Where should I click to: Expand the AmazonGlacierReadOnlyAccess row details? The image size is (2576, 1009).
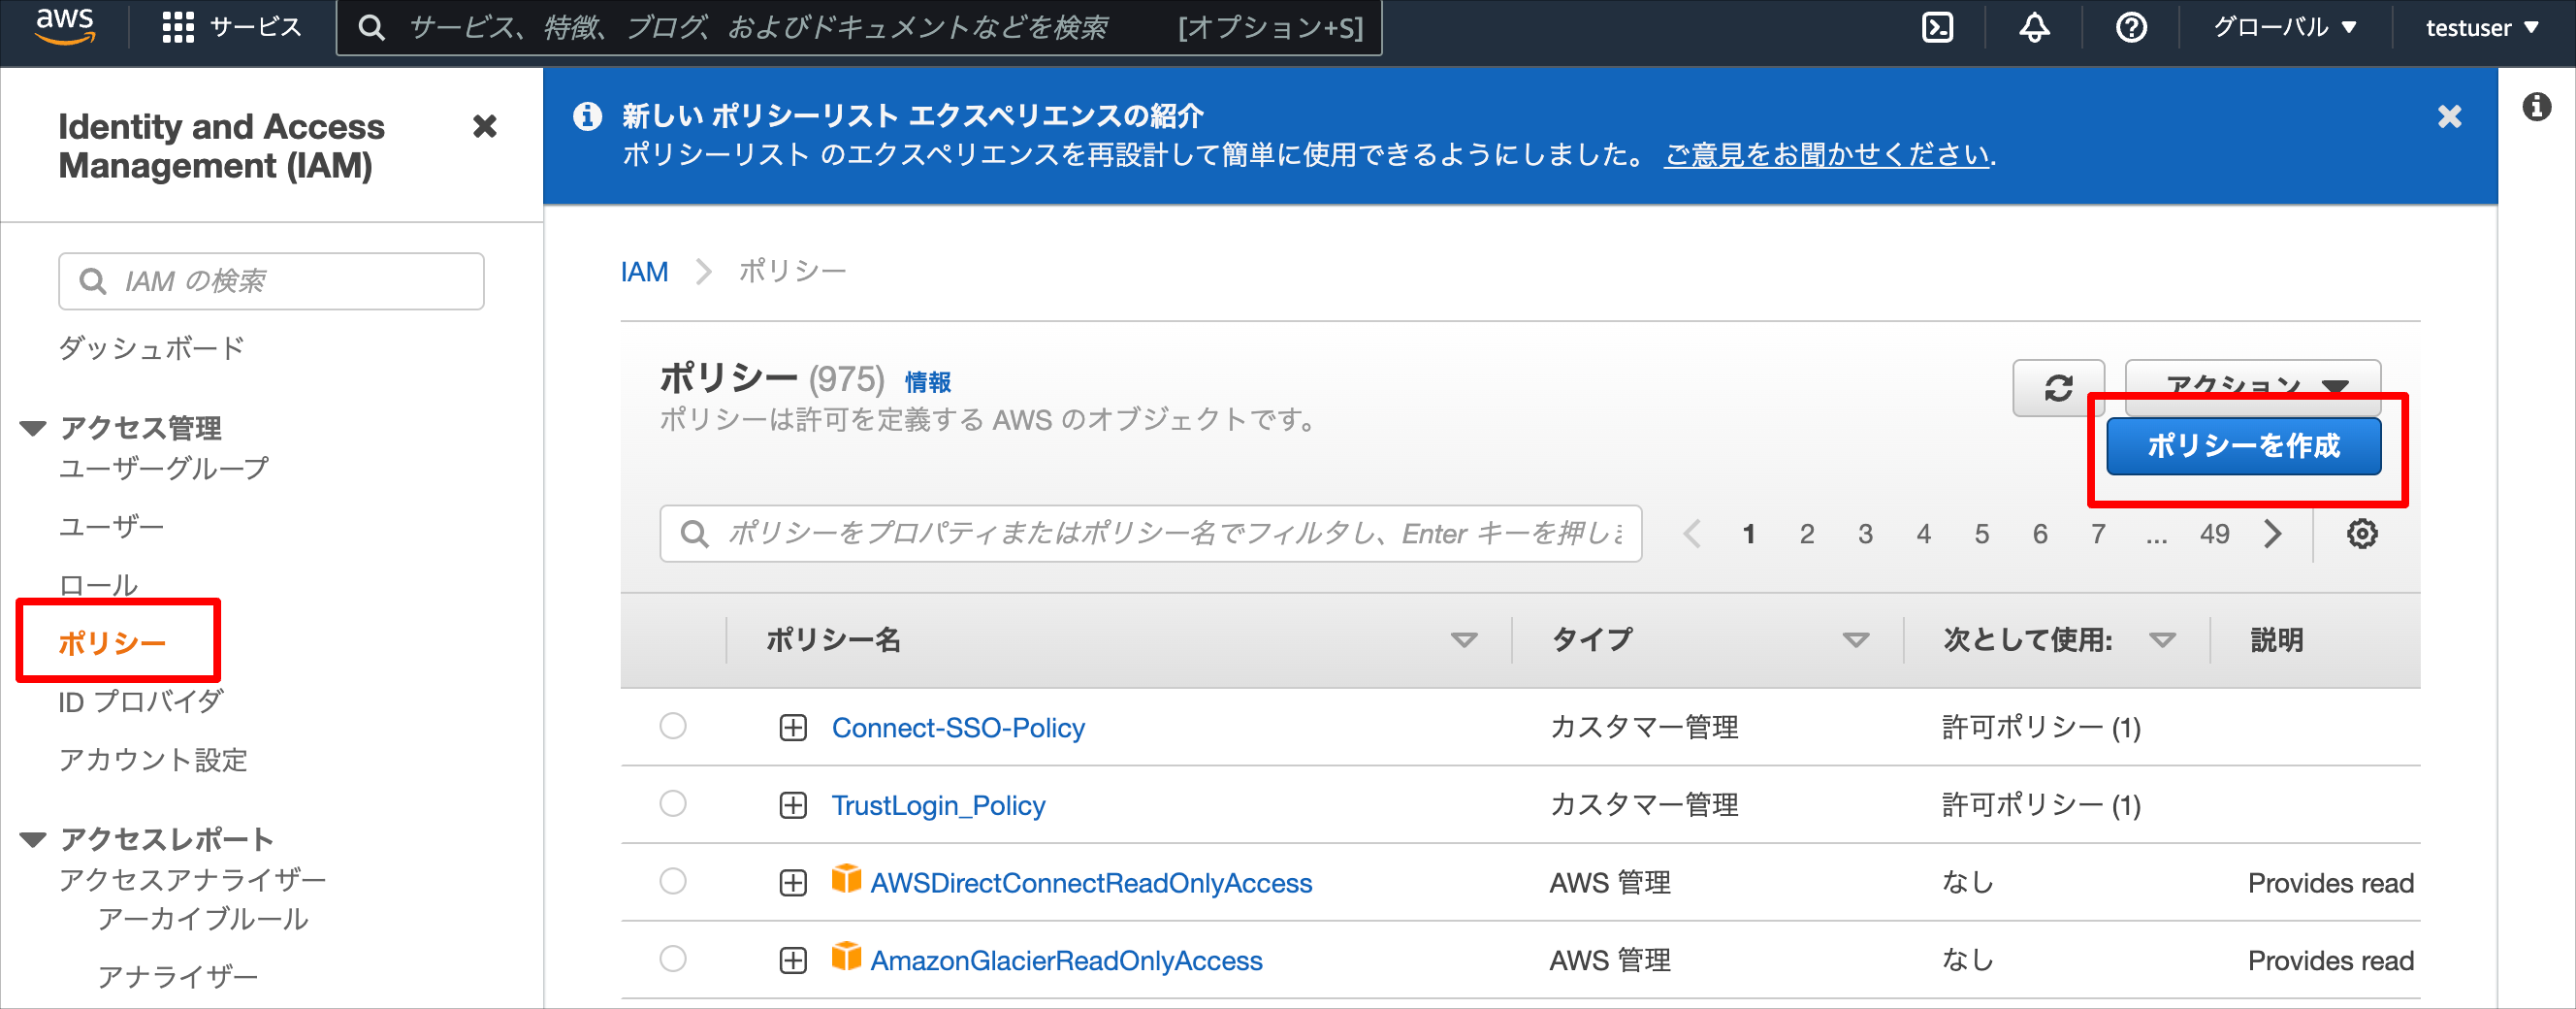[793, 961]
